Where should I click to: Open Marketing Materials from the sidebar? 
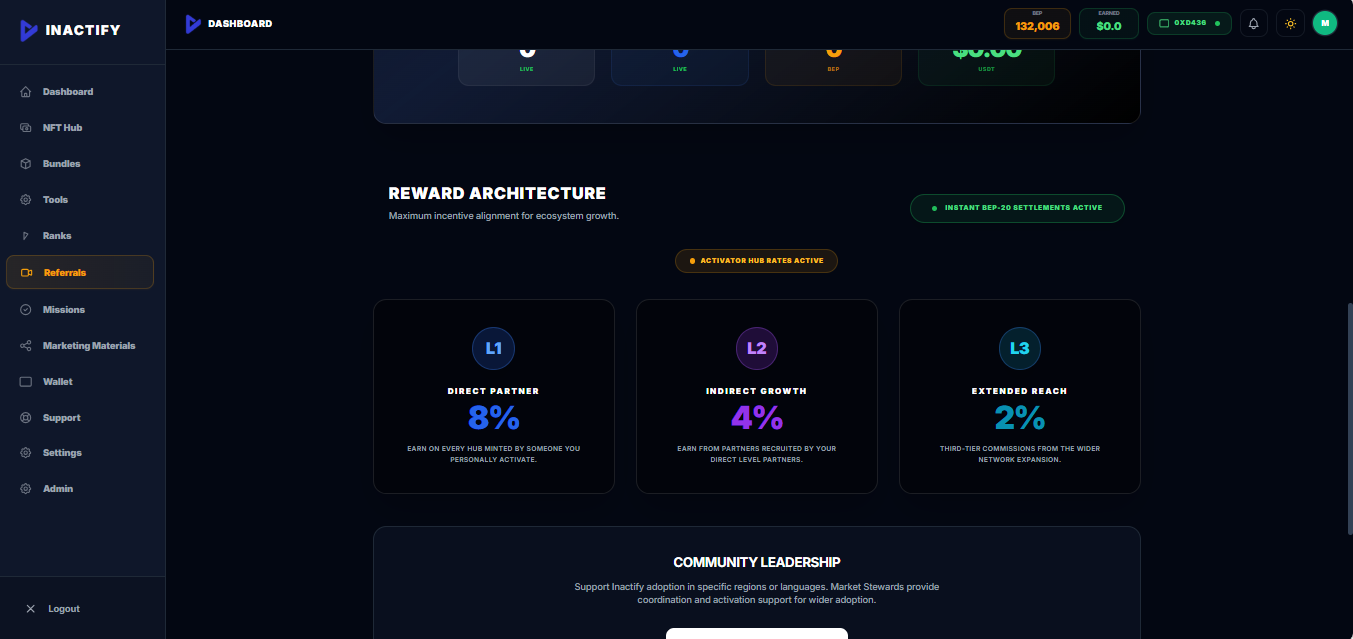coord(88,345)
